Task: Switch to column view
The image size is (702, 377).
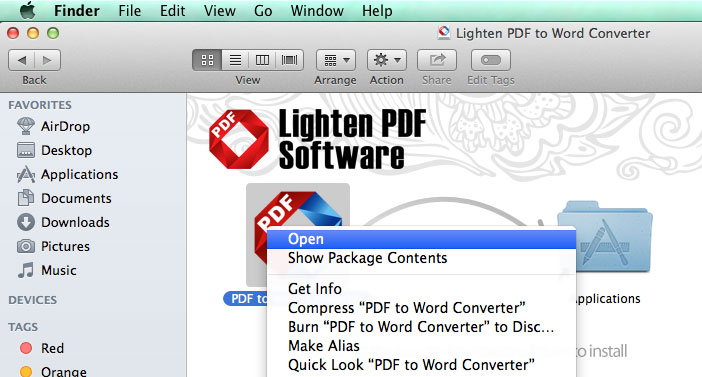Action: coord(262,60)
